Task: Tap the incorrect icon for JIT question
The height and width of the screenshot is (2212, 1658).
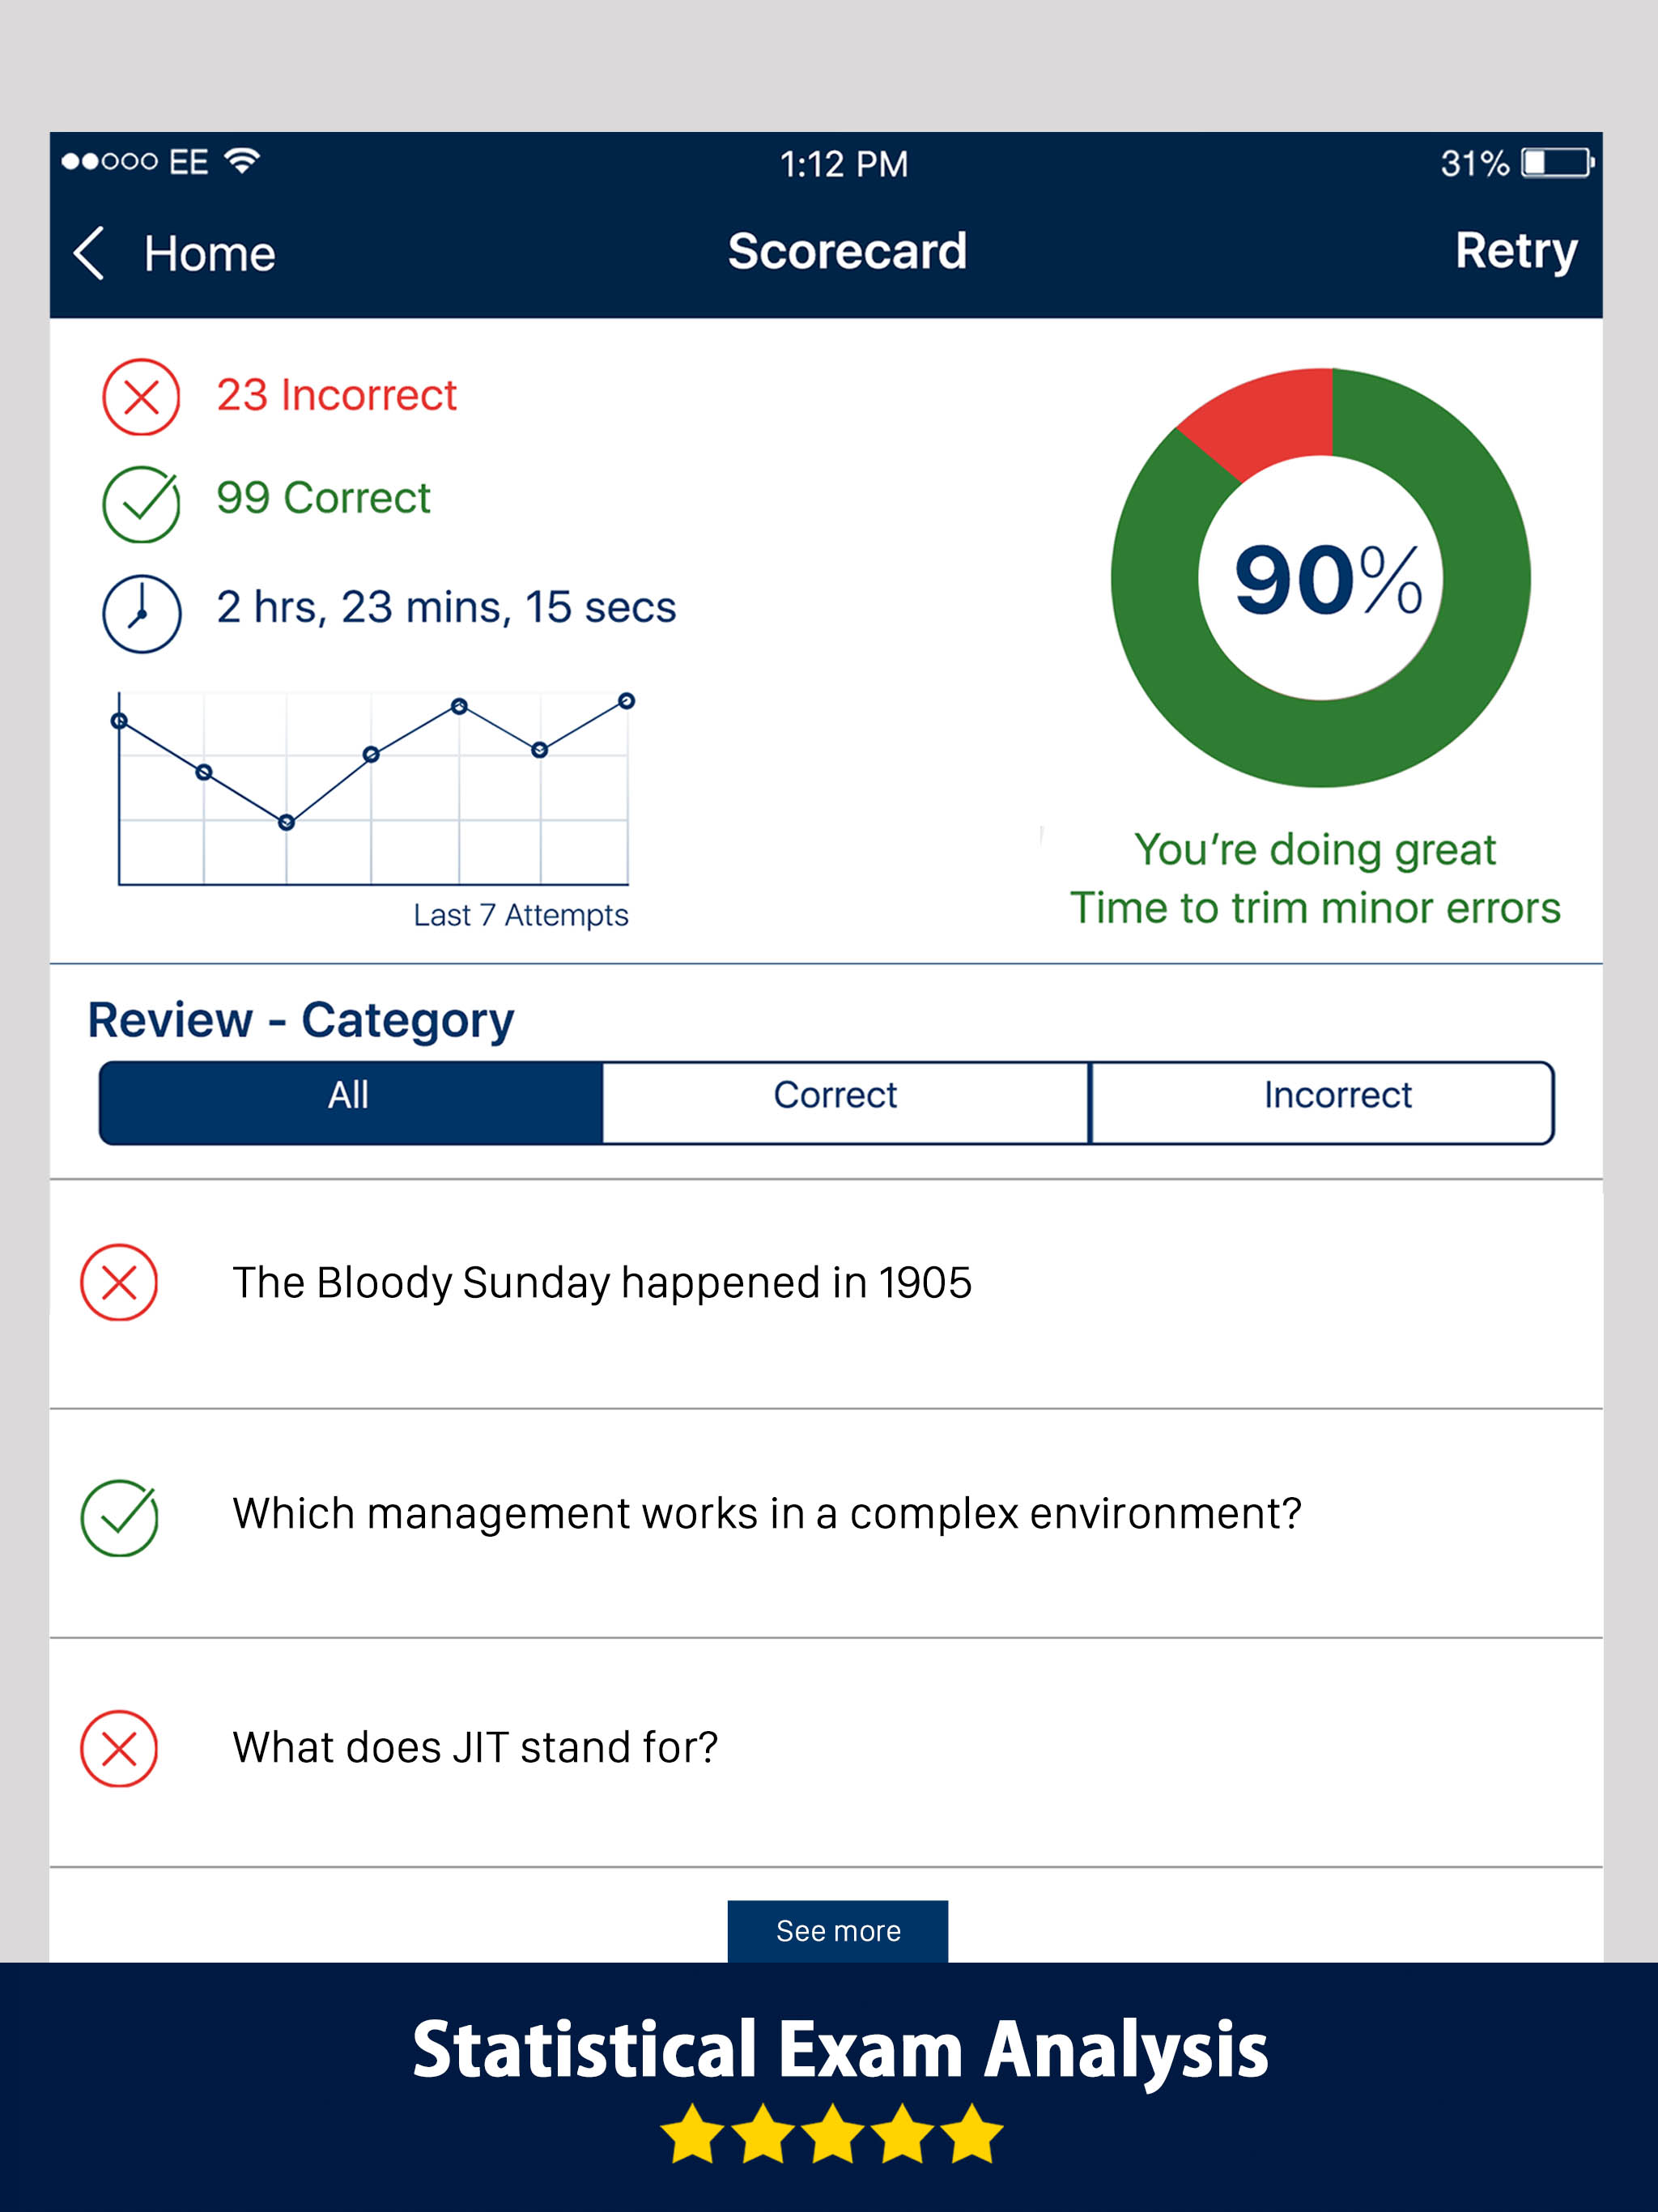Action: tap(119, 1748)
